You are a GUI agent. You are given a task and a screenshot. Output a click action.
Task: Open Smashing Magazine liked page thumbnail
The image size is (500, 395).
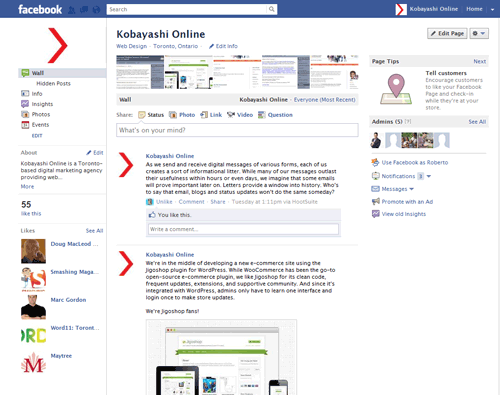(x=33, y=279)
